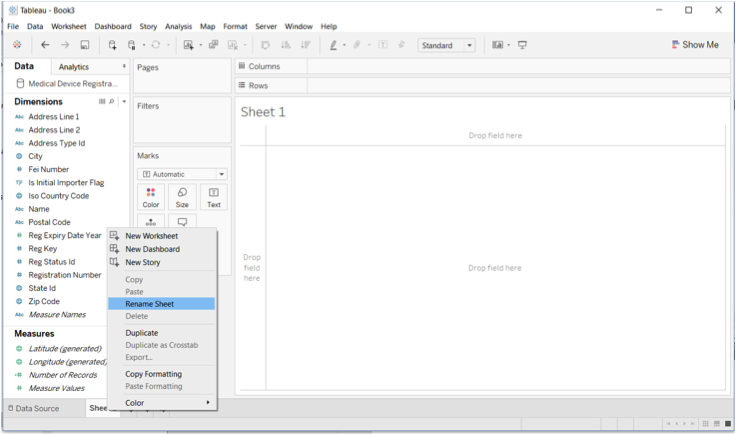Image resolution: width=736 pixels, height=434 pixels.
Task: Select the Registration Number field
Action: (64, 275)
